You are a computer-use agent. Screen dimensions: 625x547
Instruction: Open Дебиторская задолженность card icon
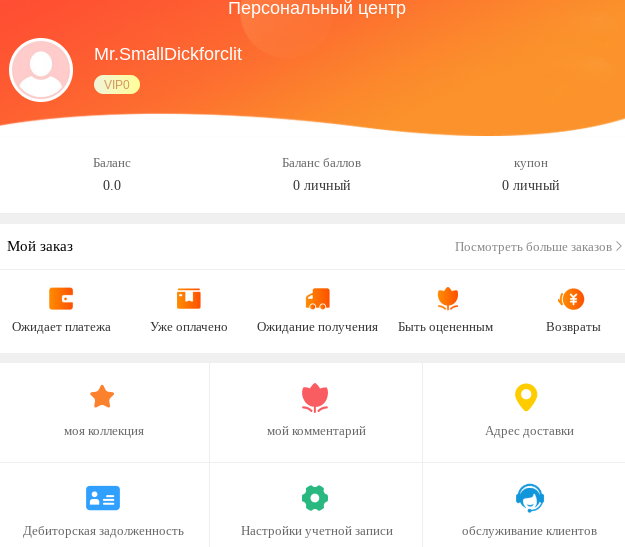[103, 498]
